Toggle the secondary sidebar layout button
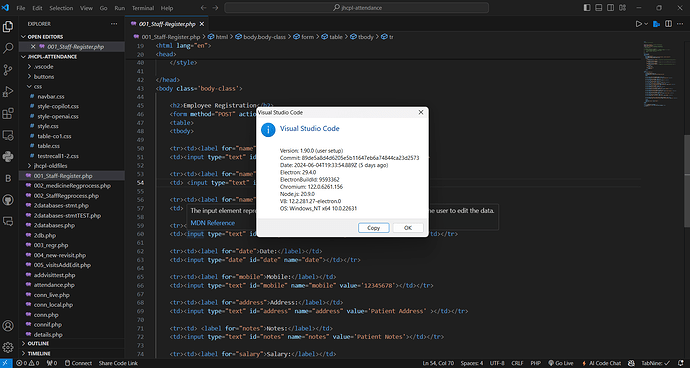 611,8
